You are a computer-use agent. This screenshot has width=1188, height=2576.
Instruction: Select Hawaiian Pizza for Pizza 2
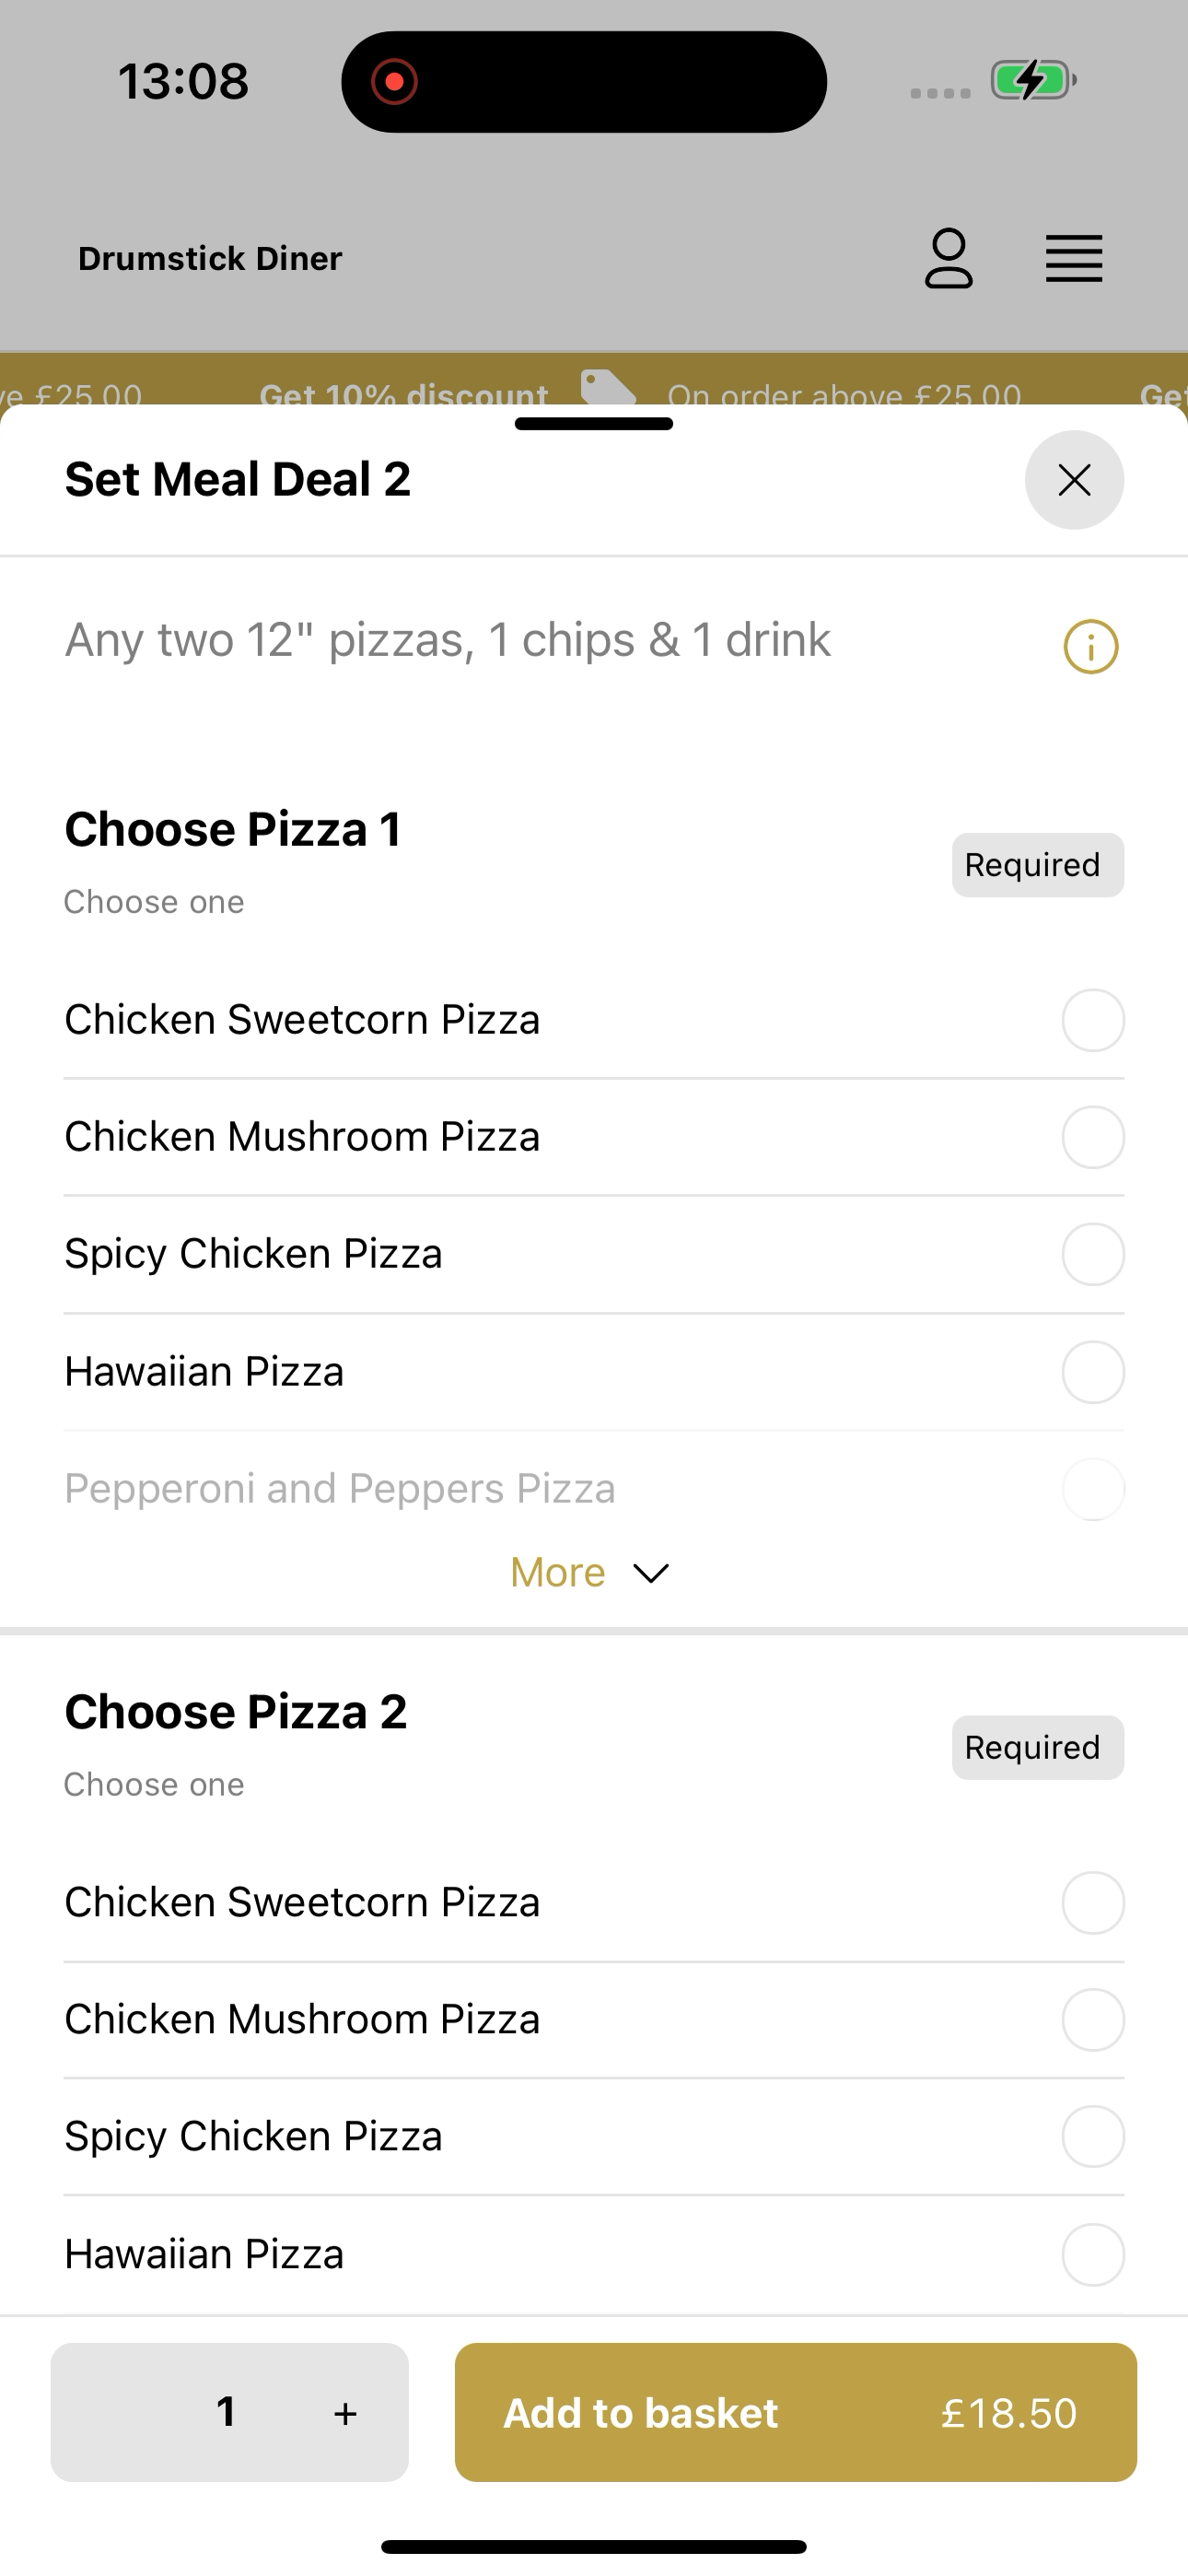coord(594,2254)
